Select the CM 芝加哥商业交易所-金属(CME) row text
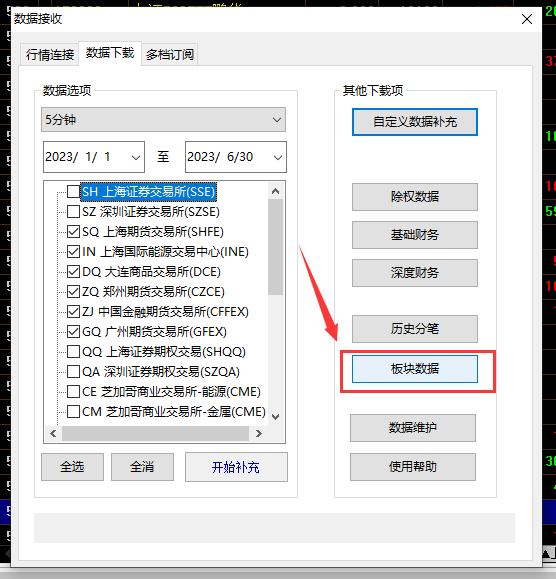Screen dimensions: 556x579 point(174,411)
